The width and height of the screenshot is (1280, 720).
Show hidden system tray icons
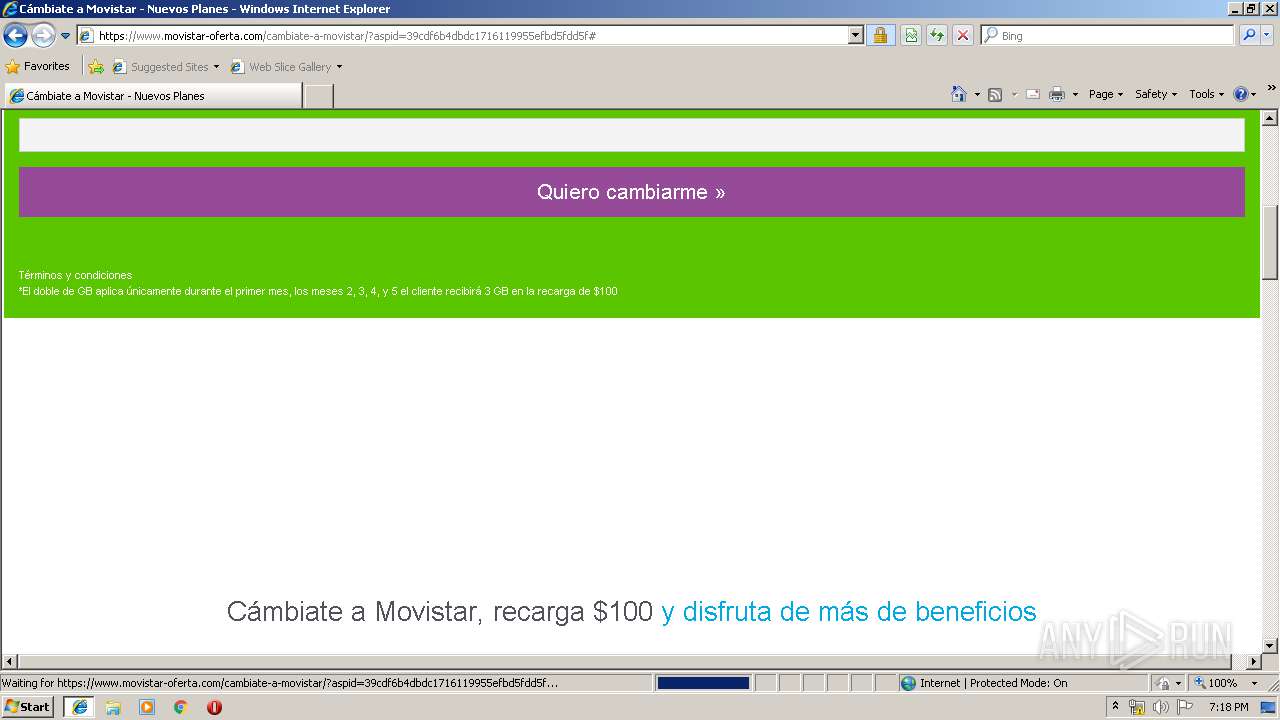click(1116, 707)
